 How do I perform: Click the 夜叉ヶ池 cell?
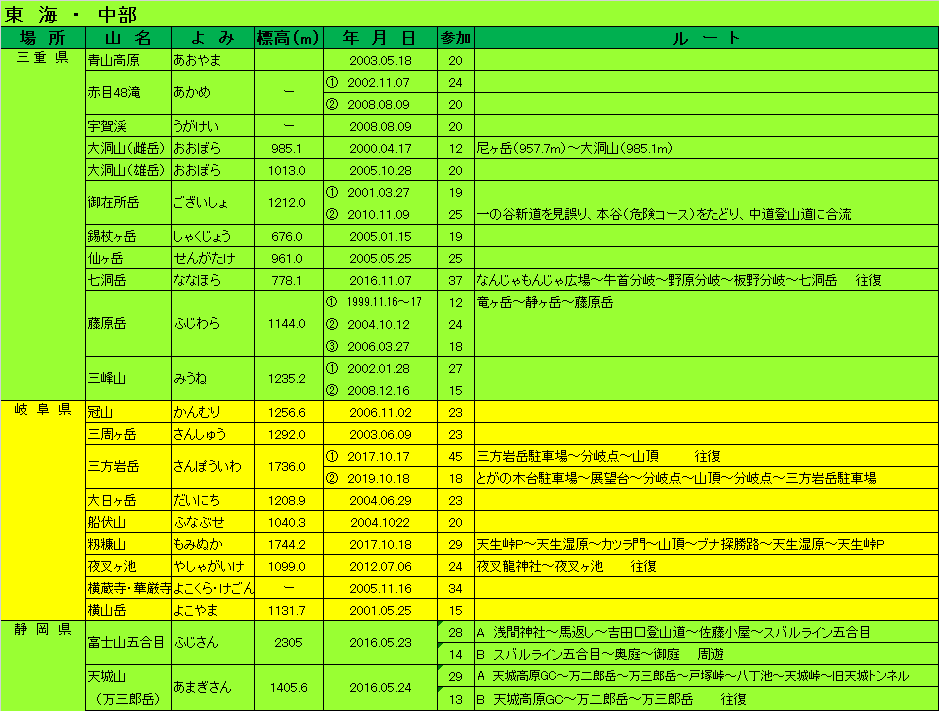(x=128, y=566)
